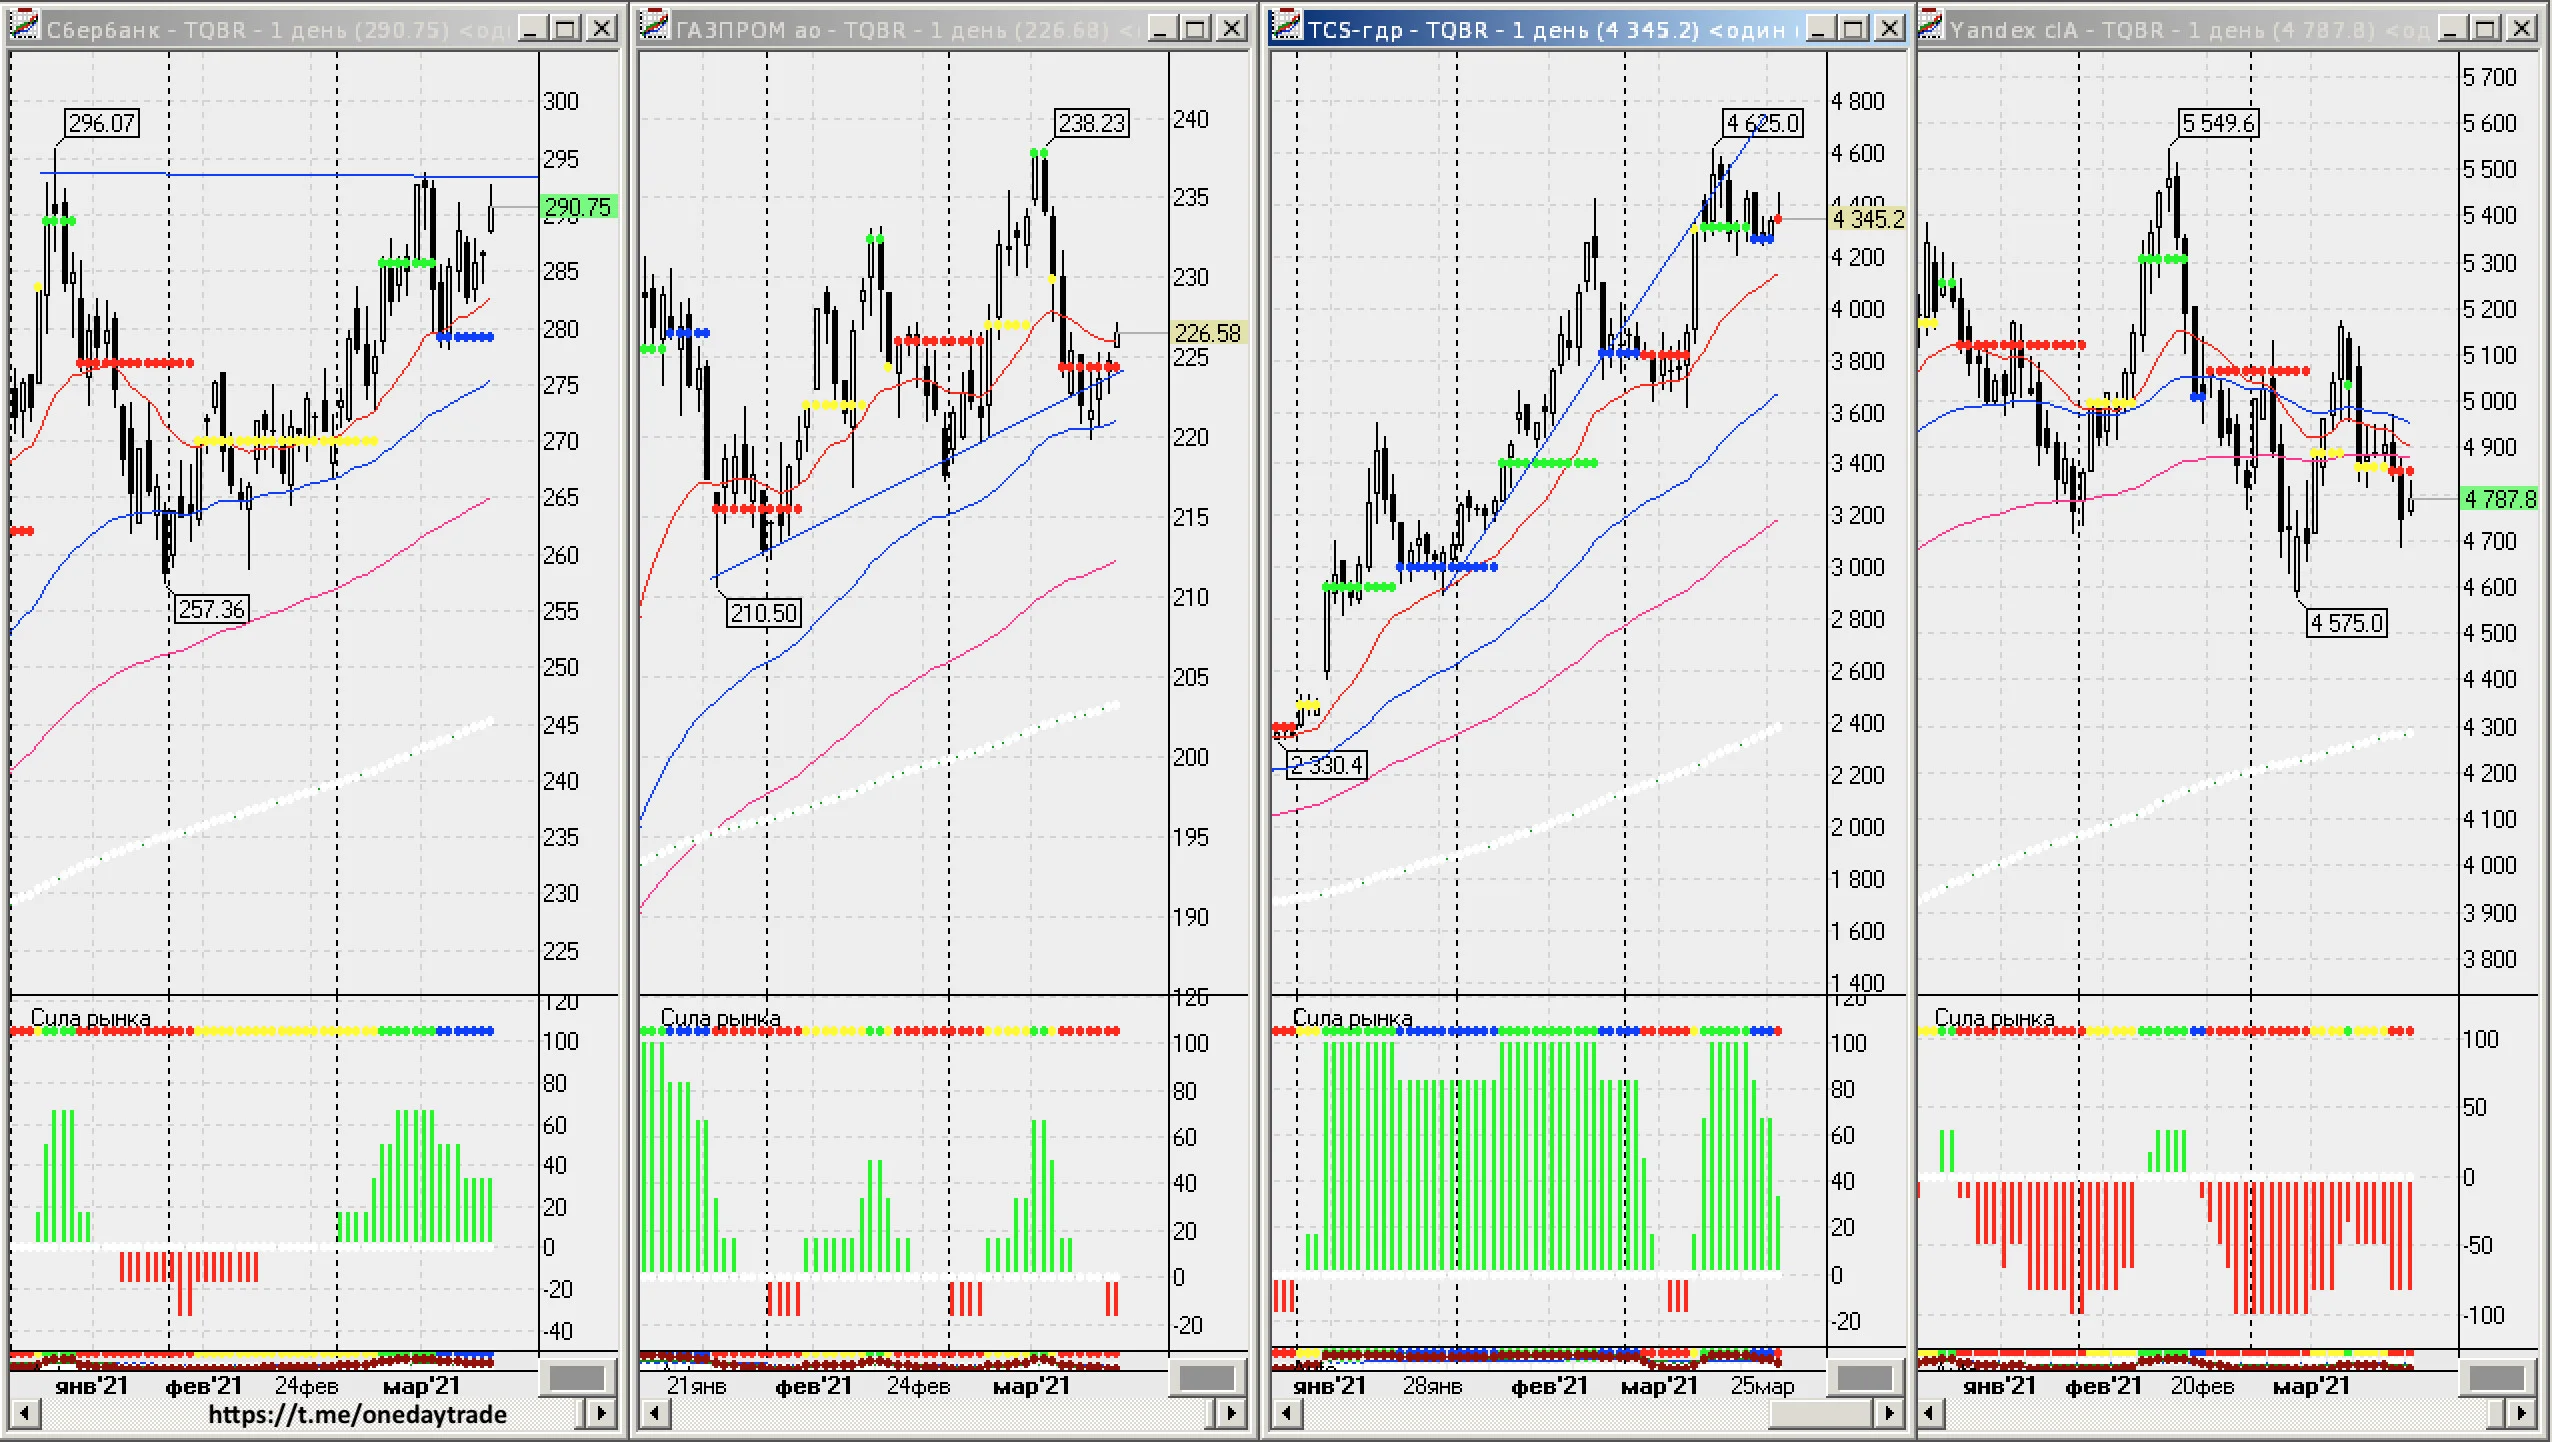This screenshot has width=2552, height=1442.
Task: Click the TCS current price 4 345.2
Action: coord(1868,219)
